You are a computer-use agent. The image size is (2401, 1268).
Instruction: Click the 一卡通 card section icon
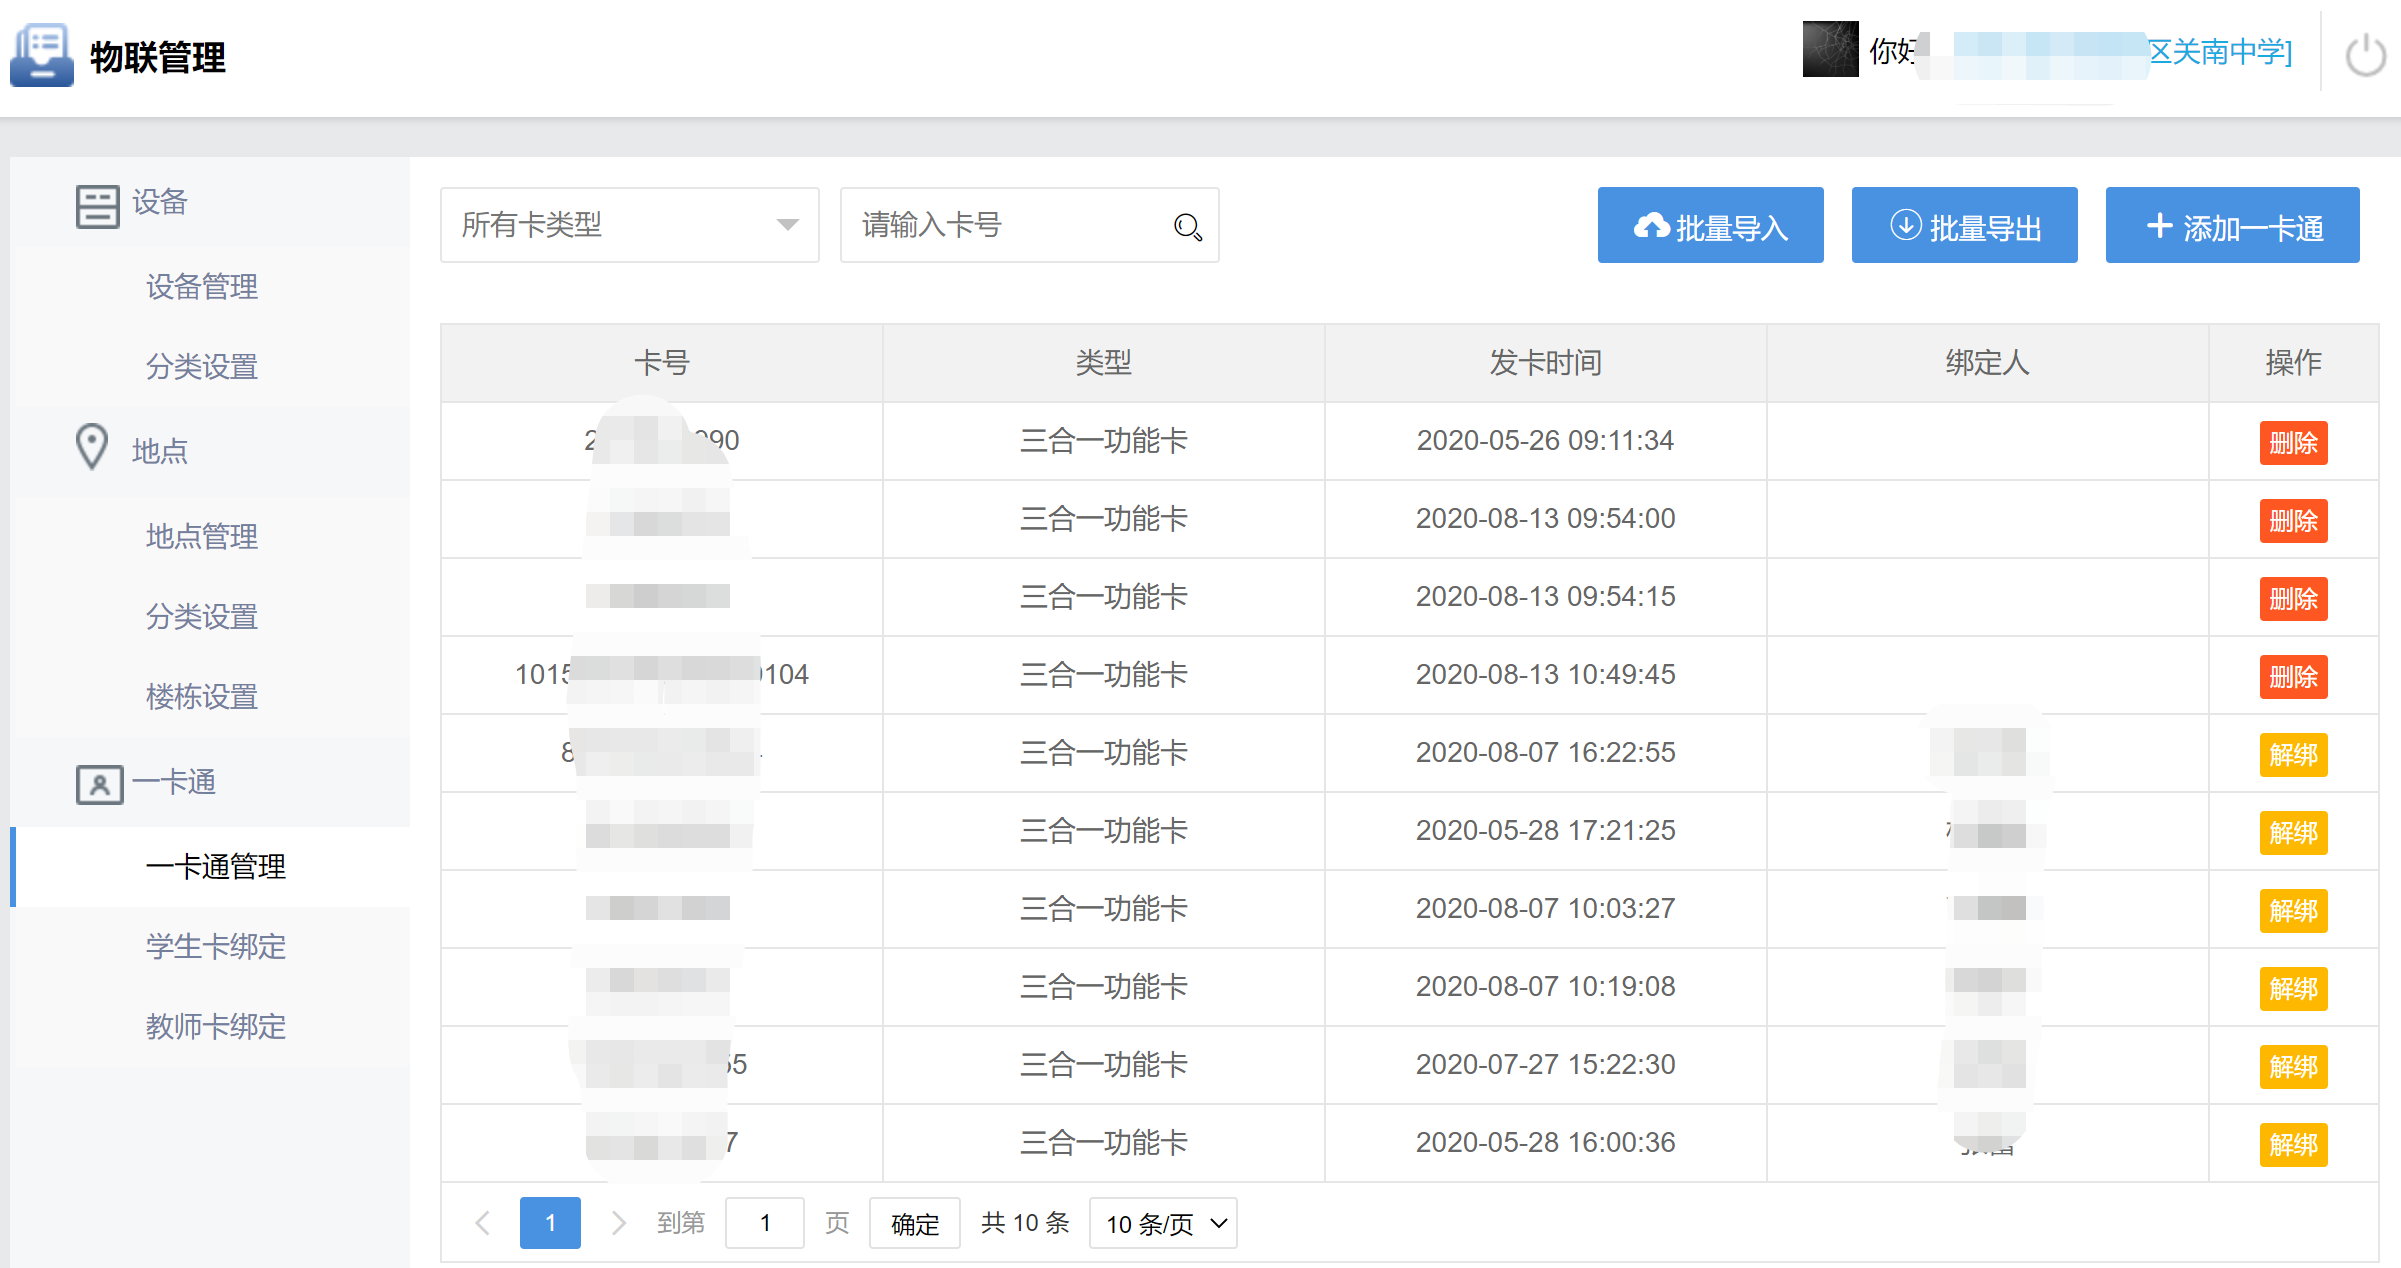99,784
